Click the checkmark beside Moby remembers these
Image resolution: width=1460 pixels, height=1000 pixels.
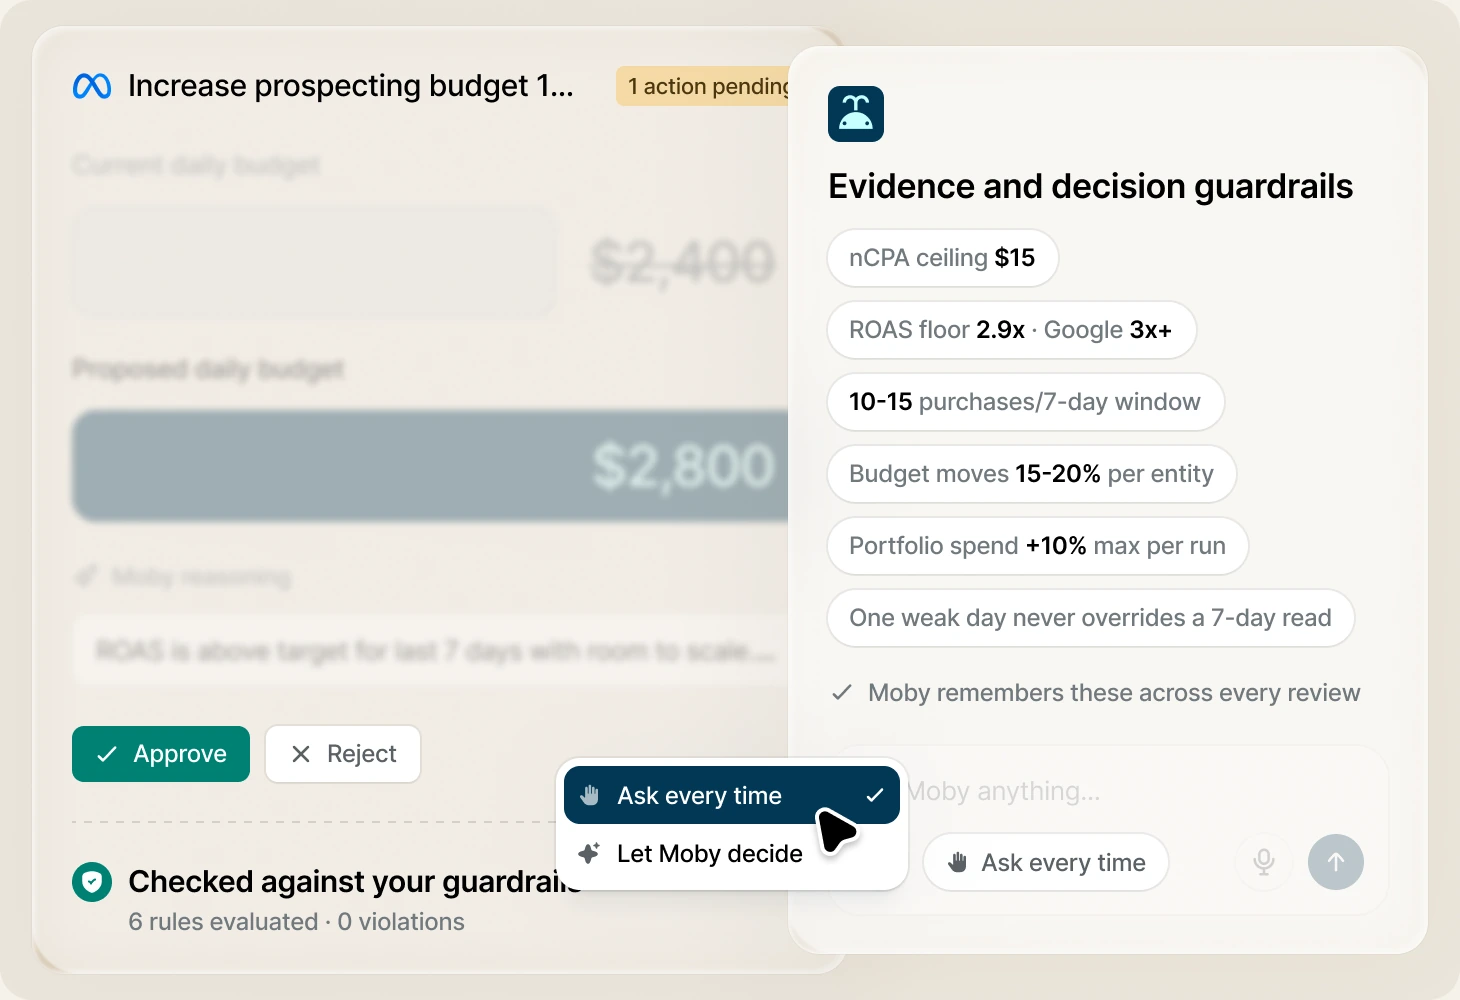pos(842,692)
